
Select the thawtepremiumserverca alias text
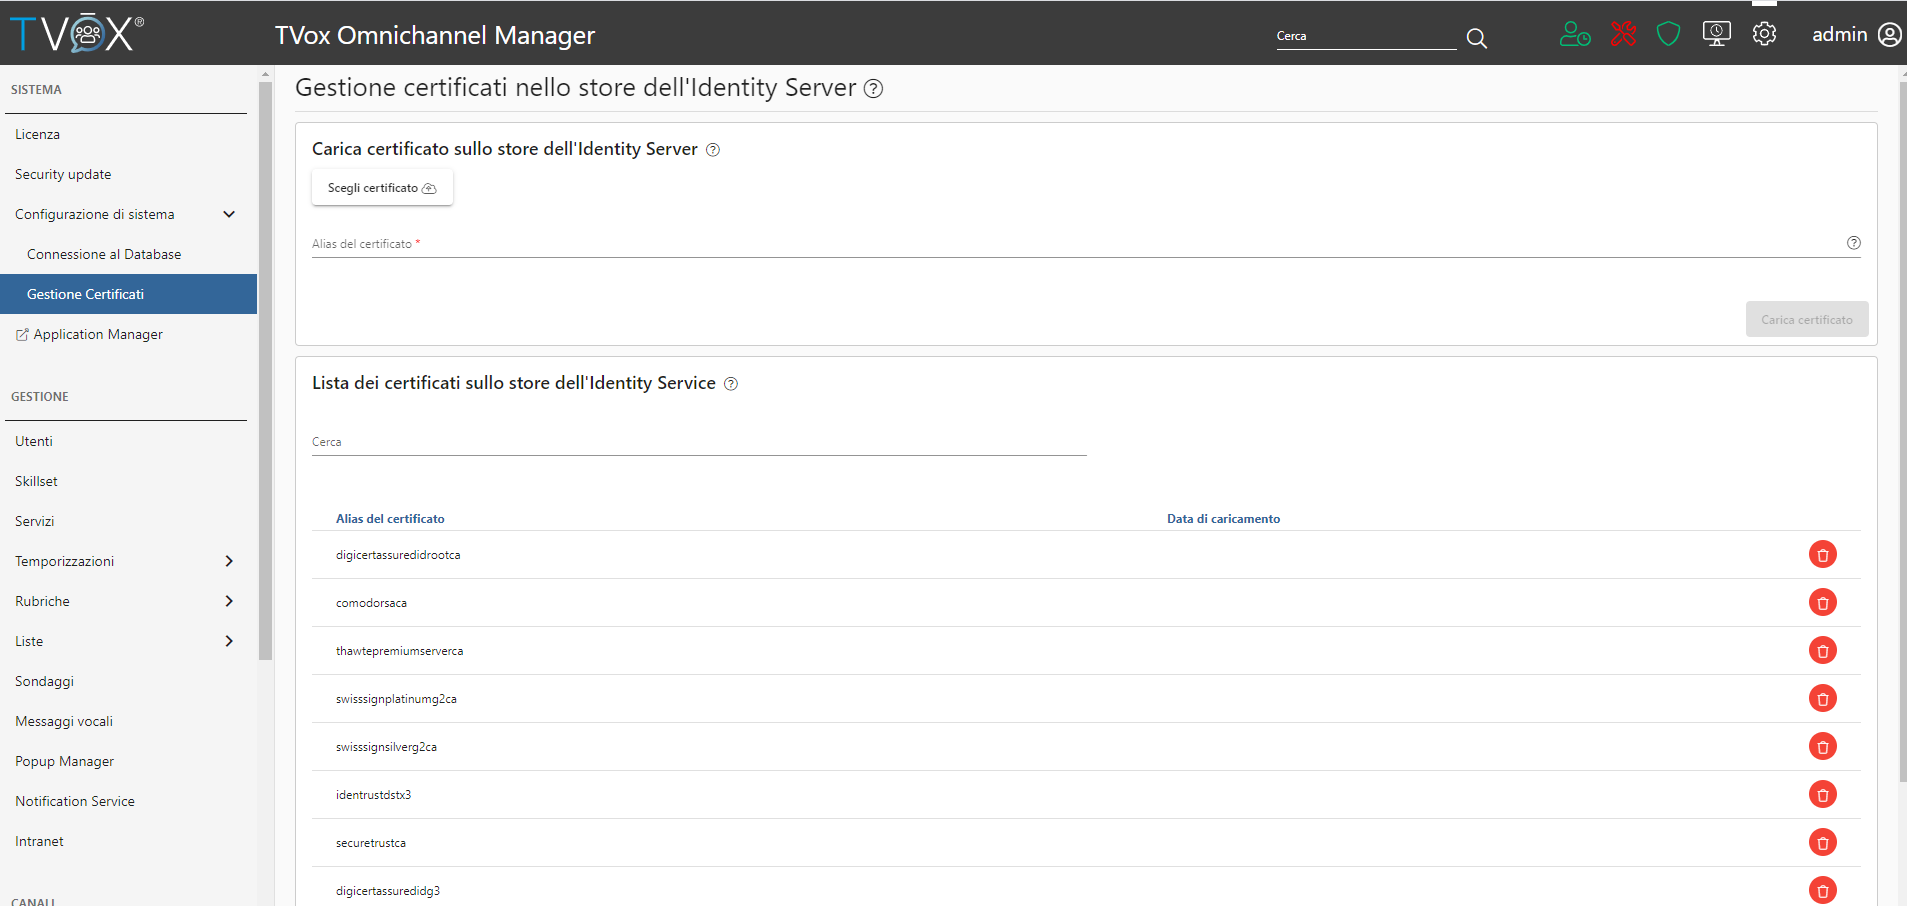tap(399, 651)
